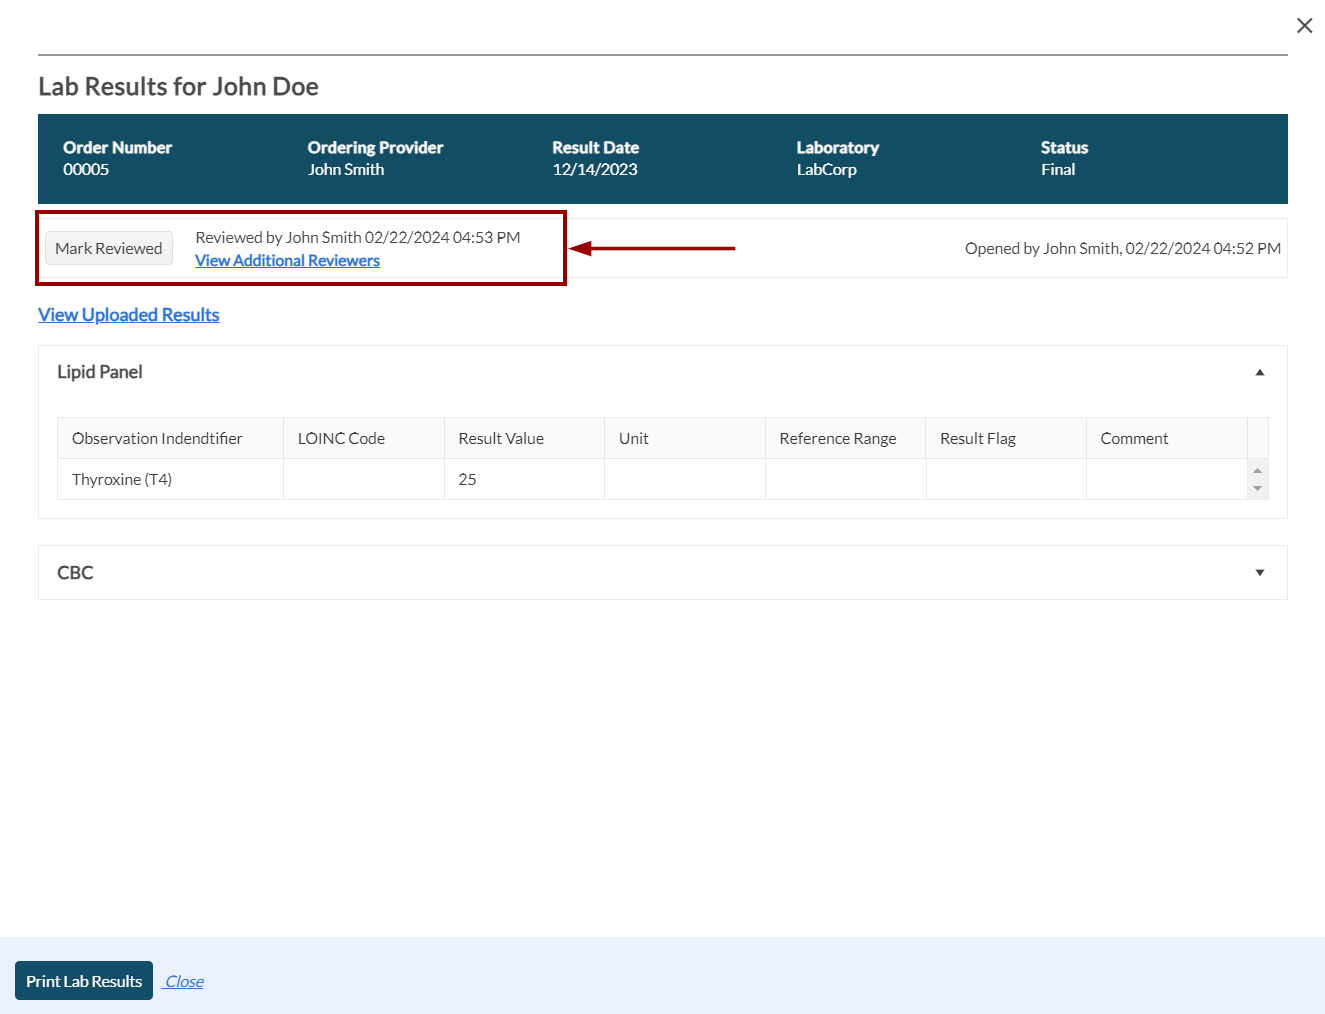
Task: Select the LOINC Code column header
Action: (x=341, y=438)
